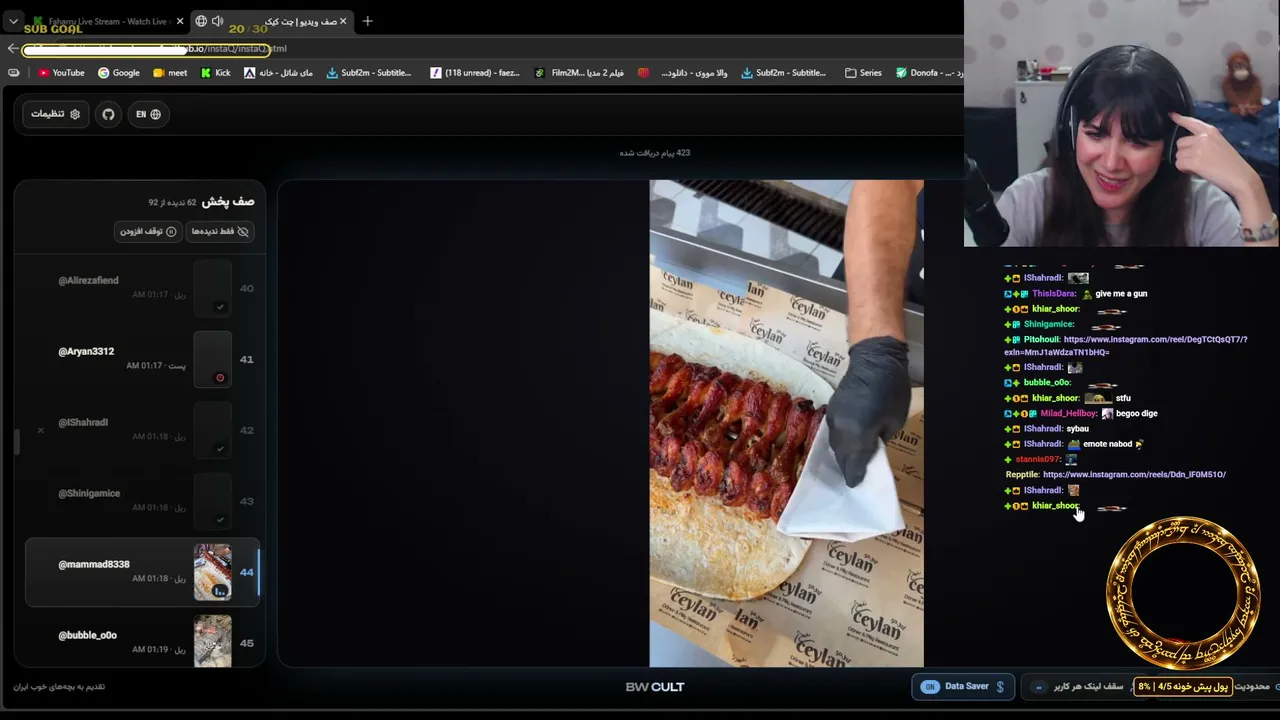Open the Series bookmarks folder
This screenshot has width=1280, height=720.
tap(863, 73)
